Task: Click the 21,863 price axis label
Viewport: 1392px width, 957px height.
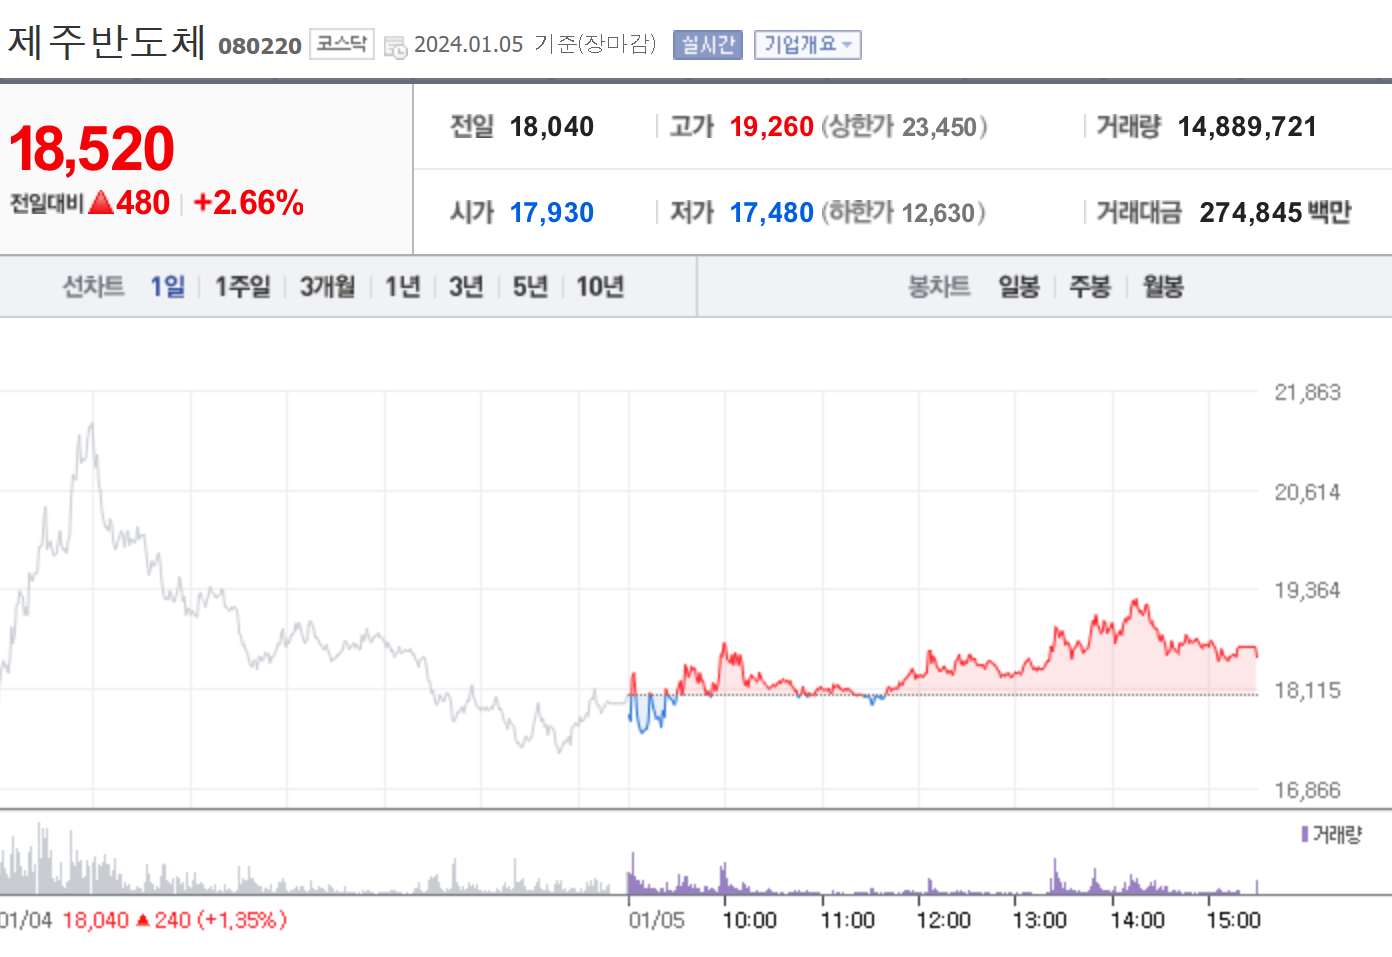Action: pos(1307,392)
